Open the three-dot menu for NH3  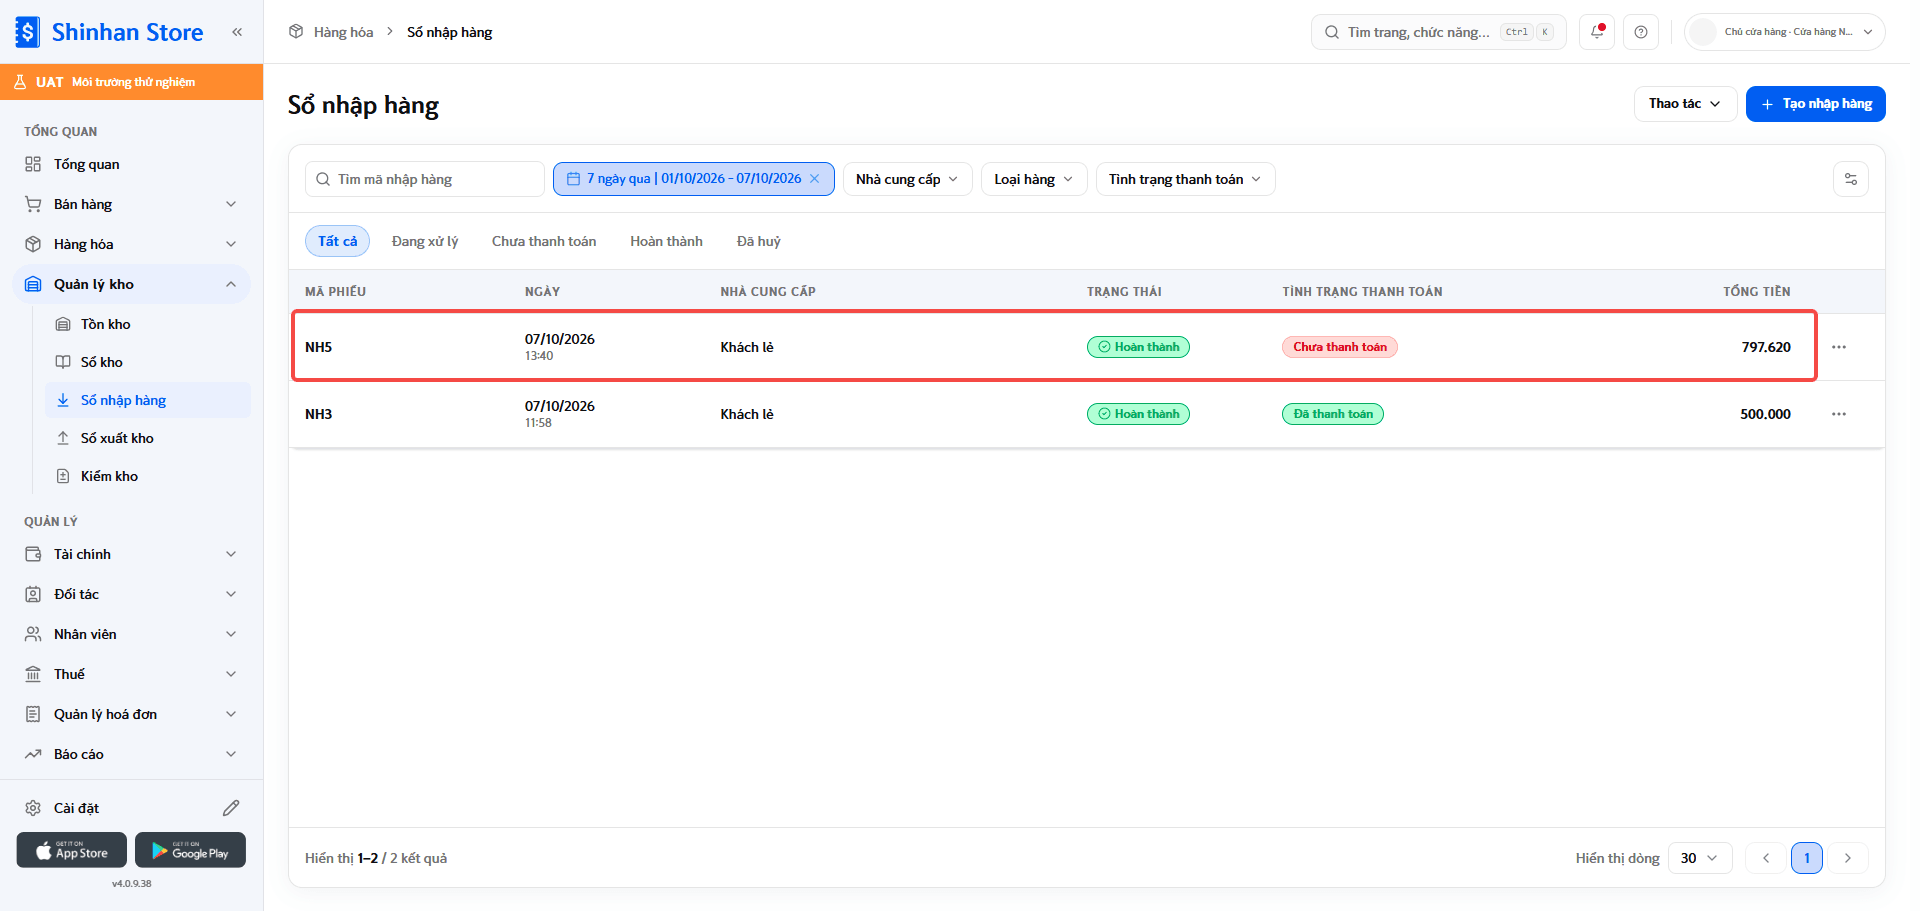point(1839,414)
